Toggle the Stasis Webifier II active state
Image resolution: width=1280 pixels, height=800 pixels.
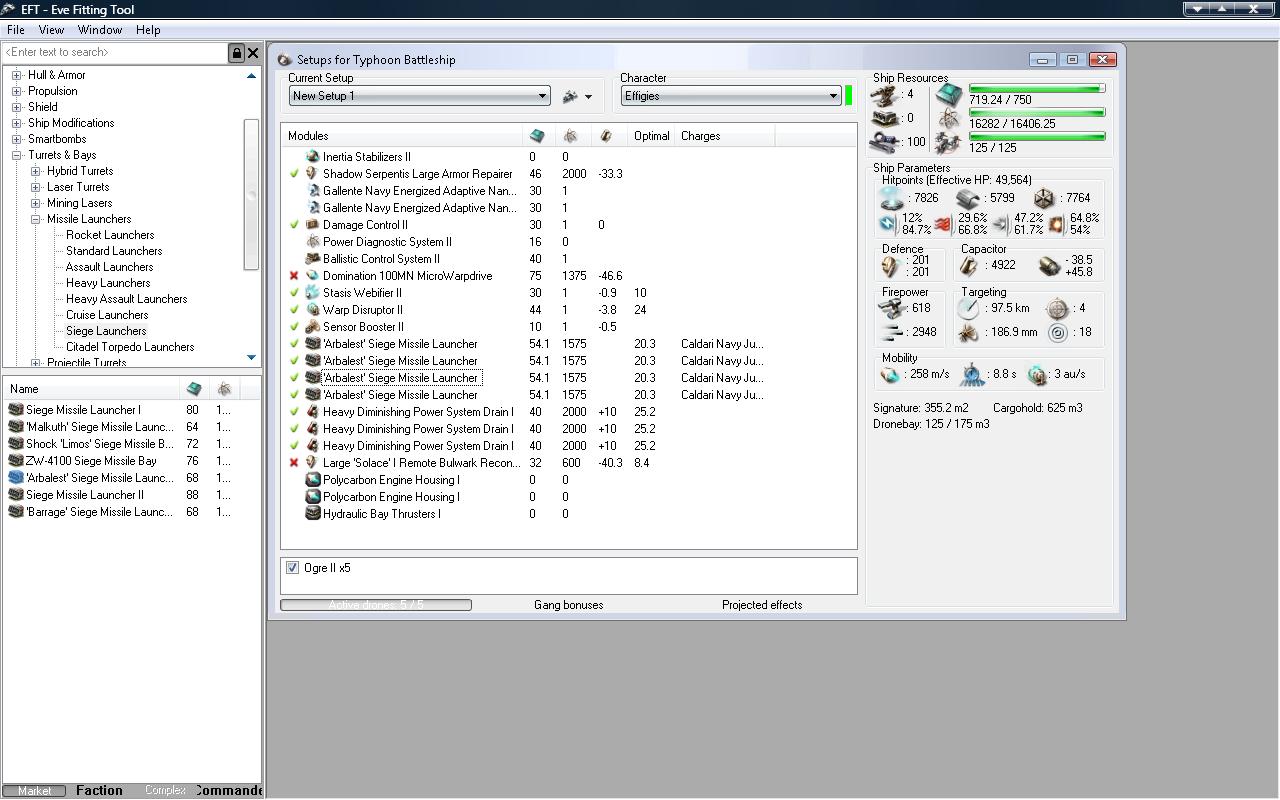pyautogui.click(x=294, y=293)
